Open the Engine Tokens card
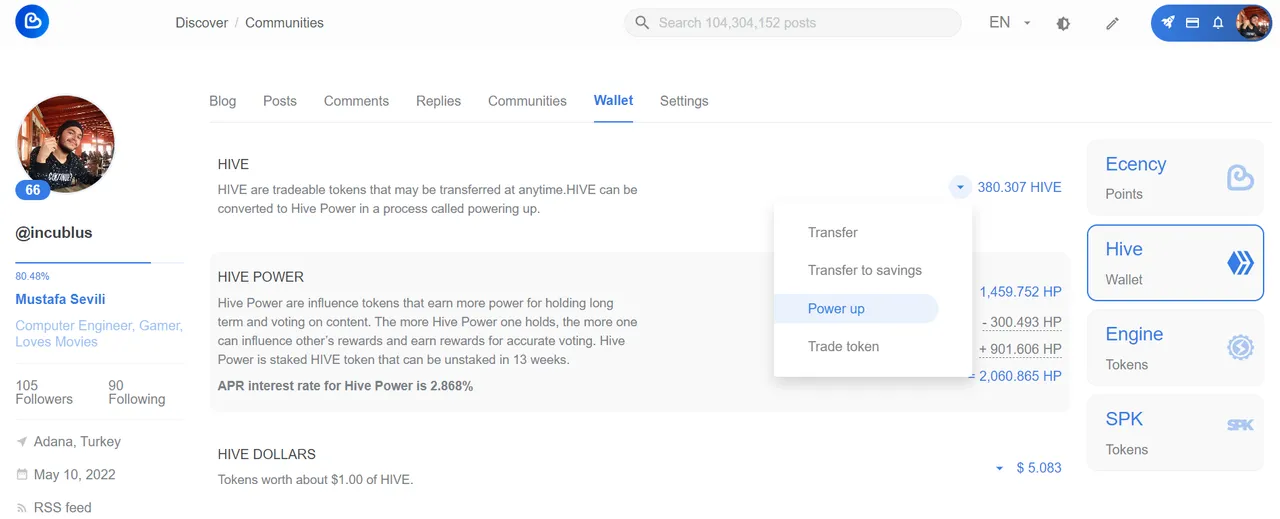This screenshot has height=519, width=1280. point(1175,348)
